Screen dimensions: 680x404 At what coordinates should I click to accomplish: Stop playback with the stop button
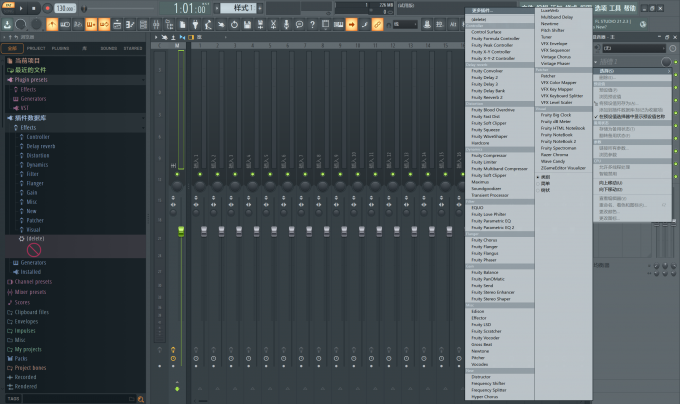click(x=34, y=8)
